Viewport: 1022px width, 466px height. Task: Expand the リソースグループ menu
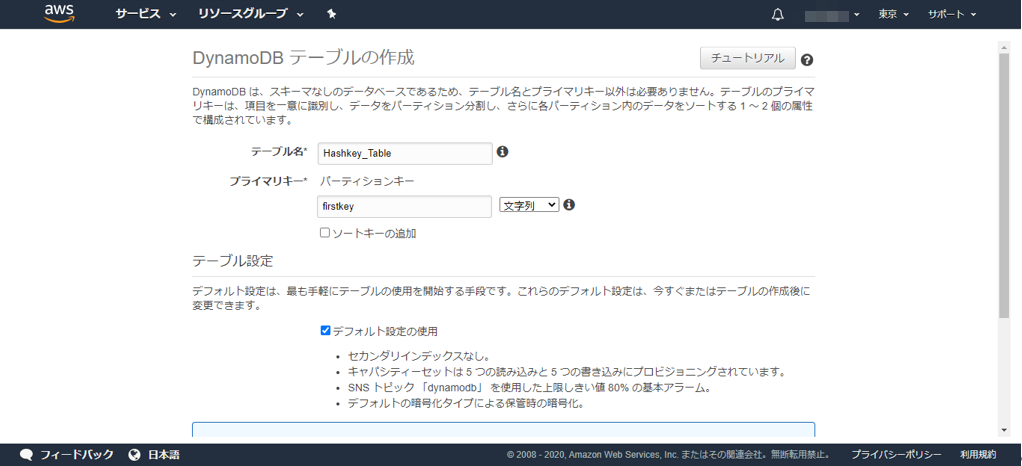pos(251,14)
